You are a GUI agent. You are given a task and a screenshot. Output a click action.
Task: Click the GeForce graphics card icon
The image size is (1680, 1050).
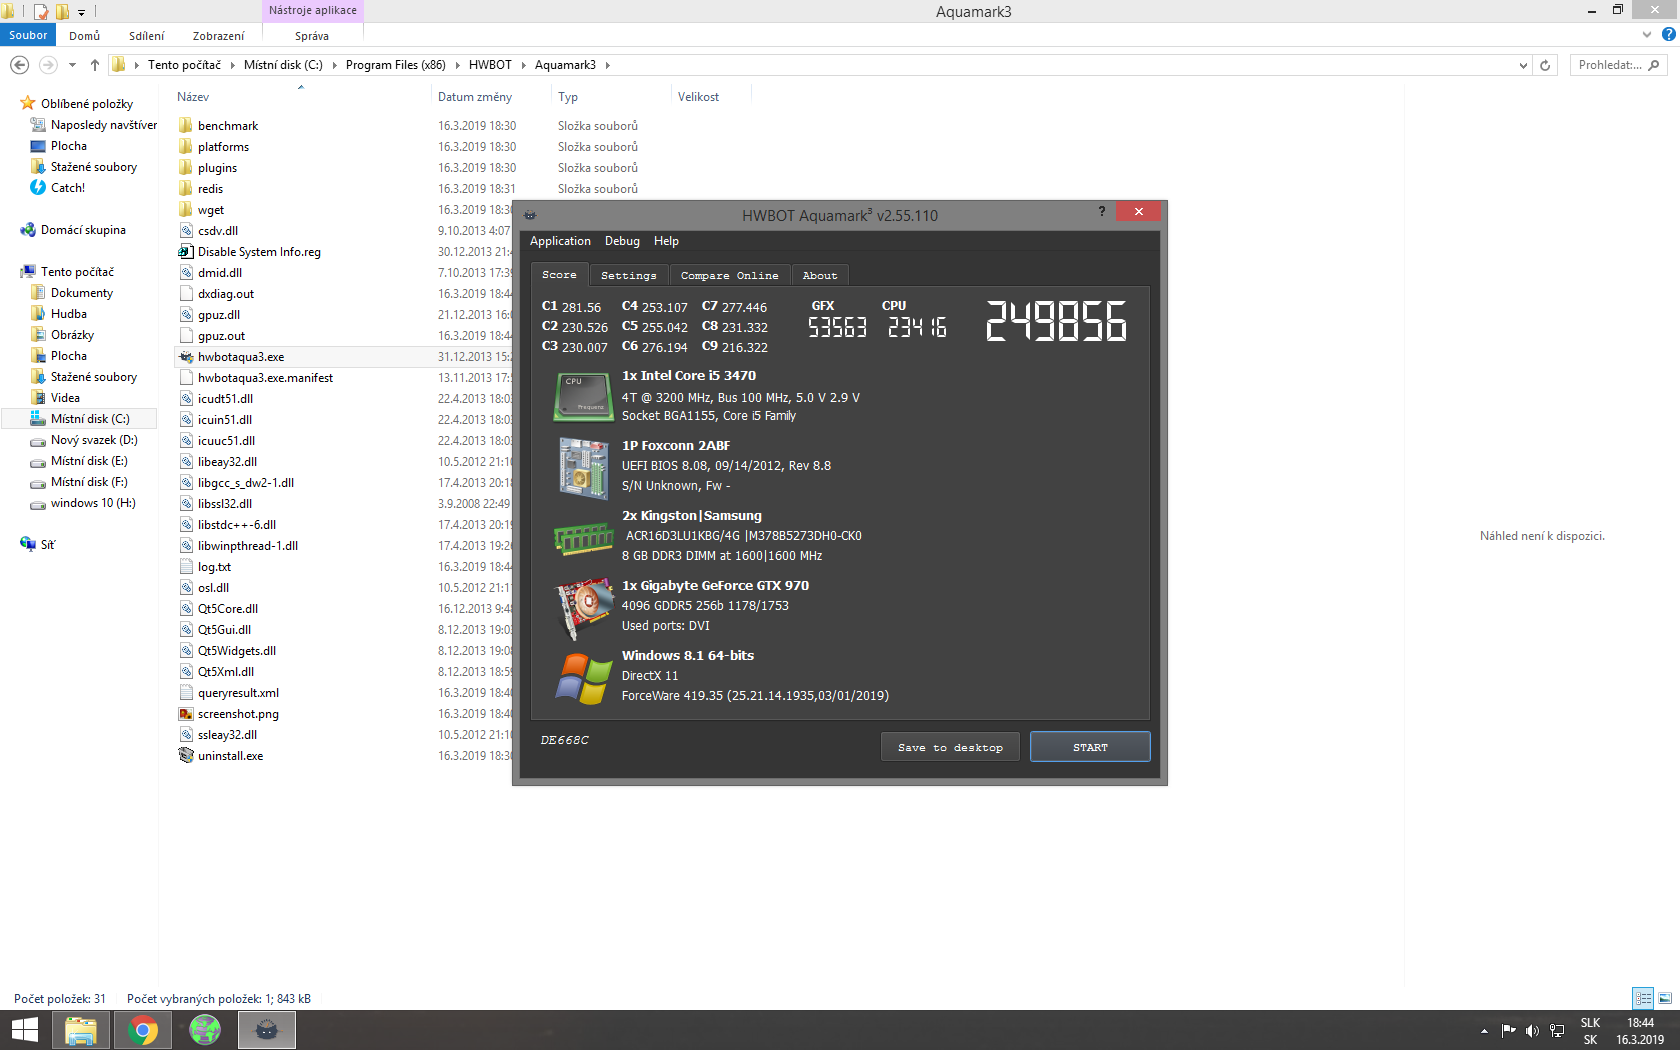tap(584, 608)
